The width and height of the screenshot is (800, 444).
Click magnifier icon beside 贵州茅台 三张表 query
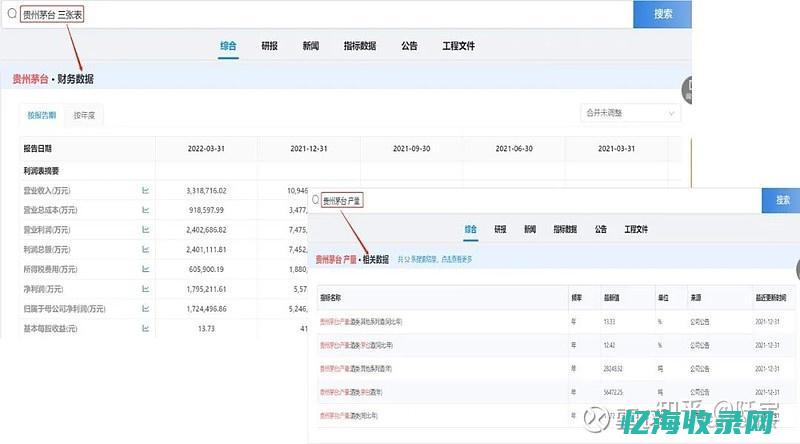pyautogui.click(x=12, y=13)
